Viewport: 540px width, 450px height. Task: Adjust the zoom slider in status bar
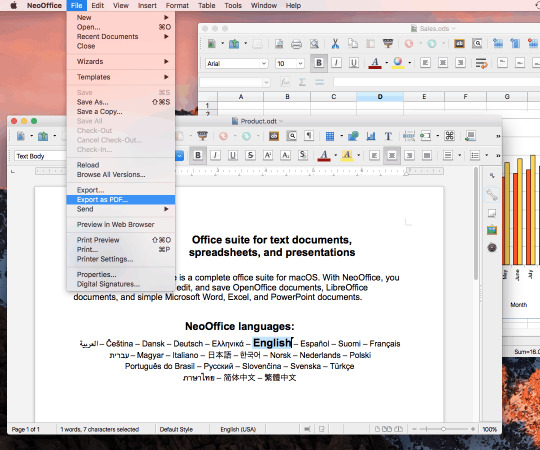(x=444, y=429)
